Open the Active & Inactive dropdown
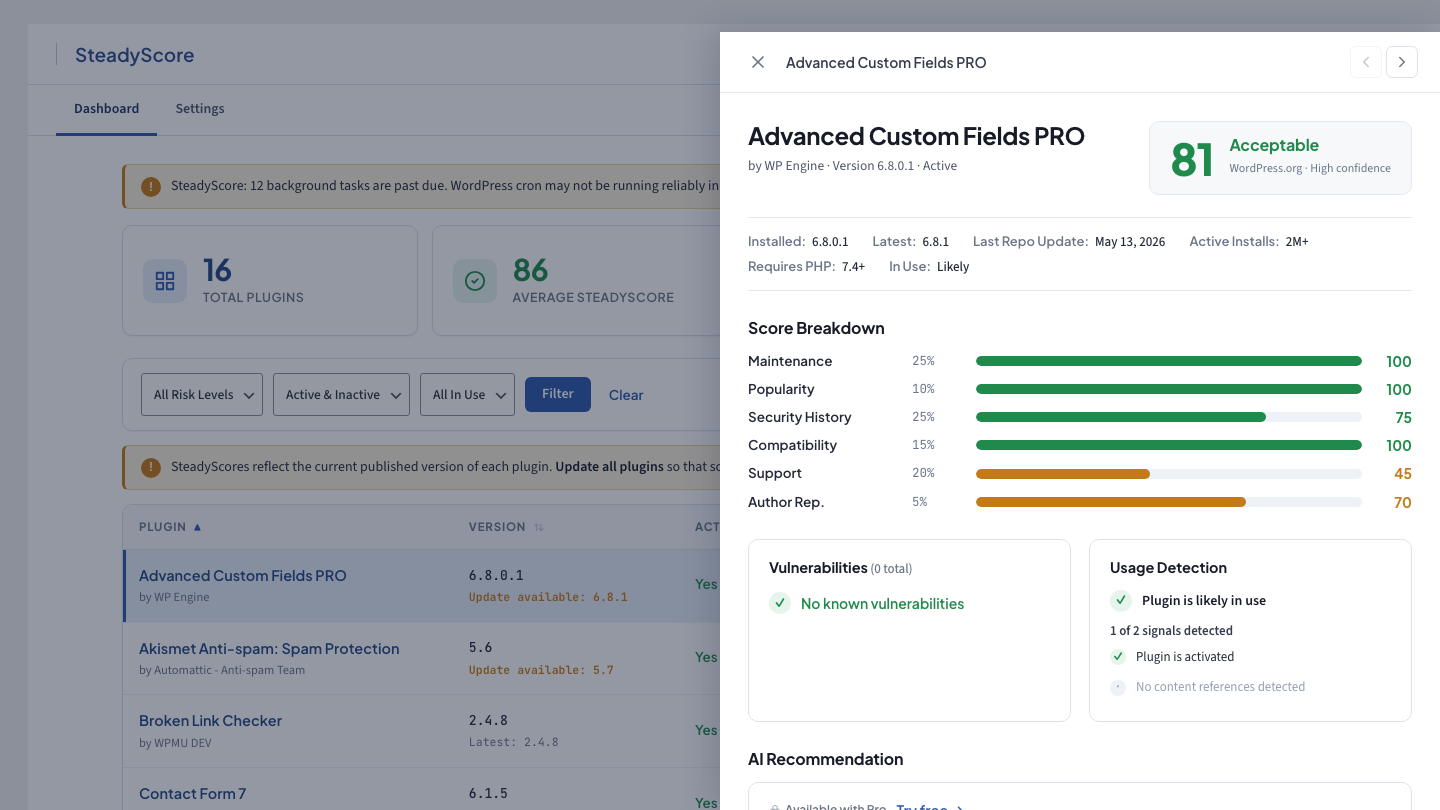 coord(341,395)
